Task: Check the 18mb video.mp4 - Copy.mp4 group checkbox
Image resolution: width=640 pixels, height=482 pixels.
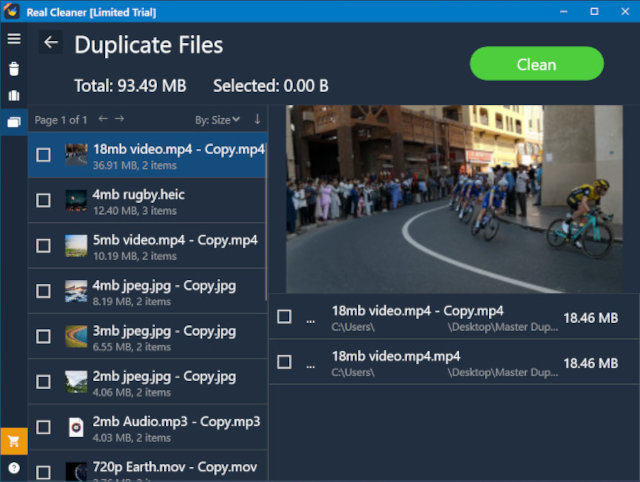Action: (x=43, y=155)
